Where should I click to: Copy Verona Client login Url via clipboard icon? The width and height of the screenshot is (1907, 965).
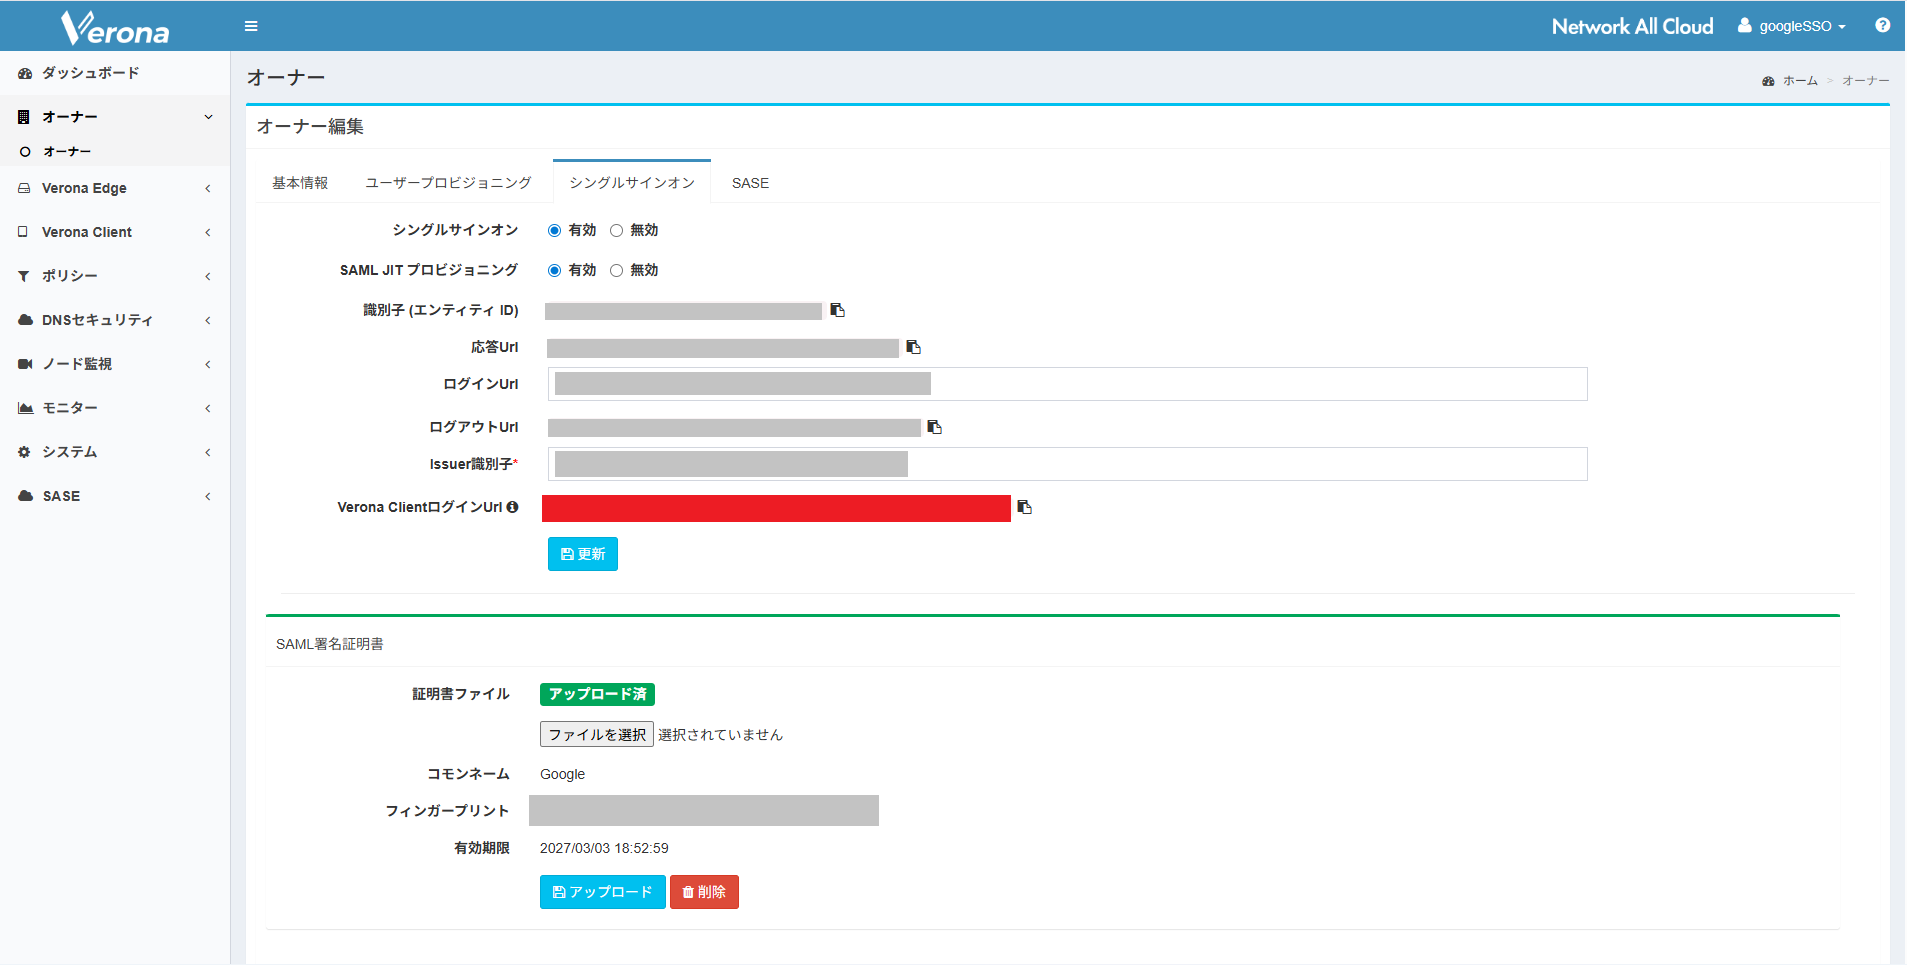coord(1025,507)
